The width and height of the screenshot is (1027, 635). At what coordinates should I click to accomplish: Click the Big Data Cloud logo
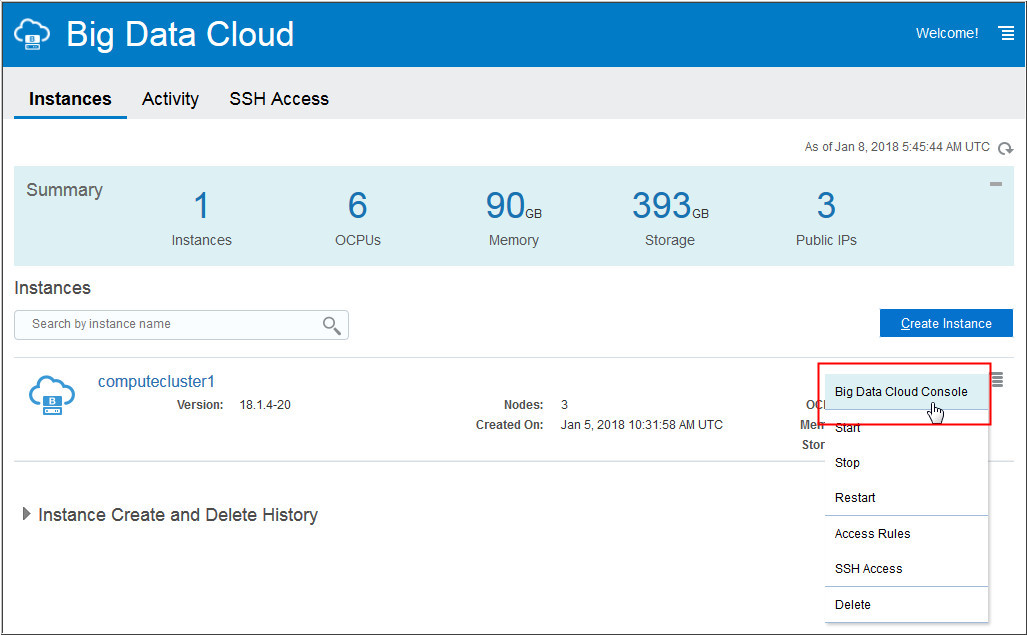pyautogui.click(x=32, y=32)
